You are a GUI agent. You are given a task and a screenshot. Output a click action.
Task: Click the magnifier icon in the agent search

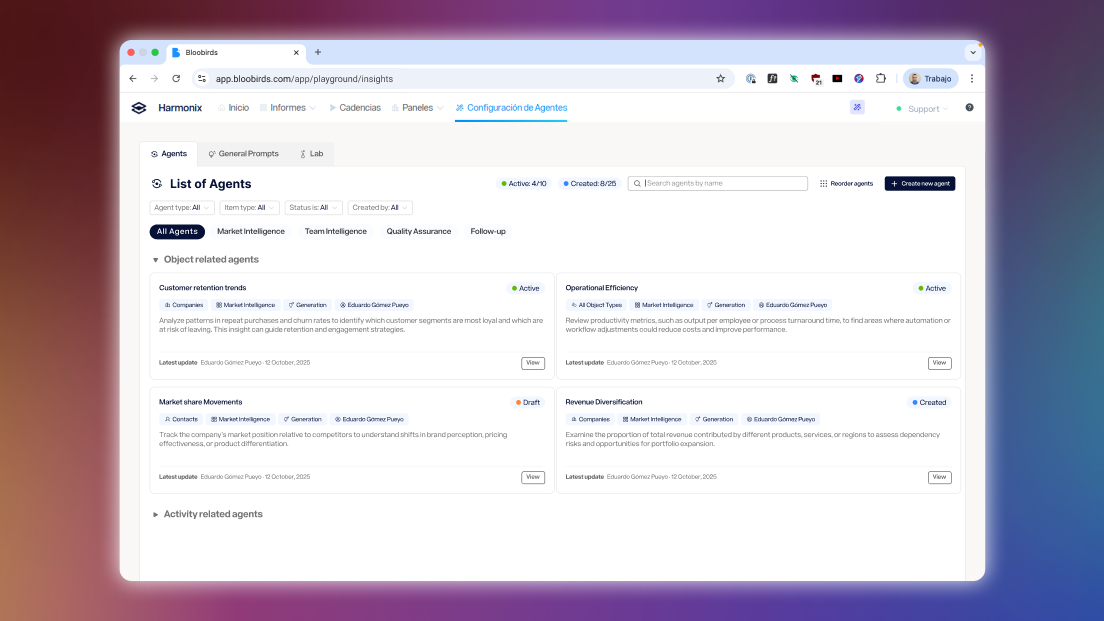(x=637, y=184)
